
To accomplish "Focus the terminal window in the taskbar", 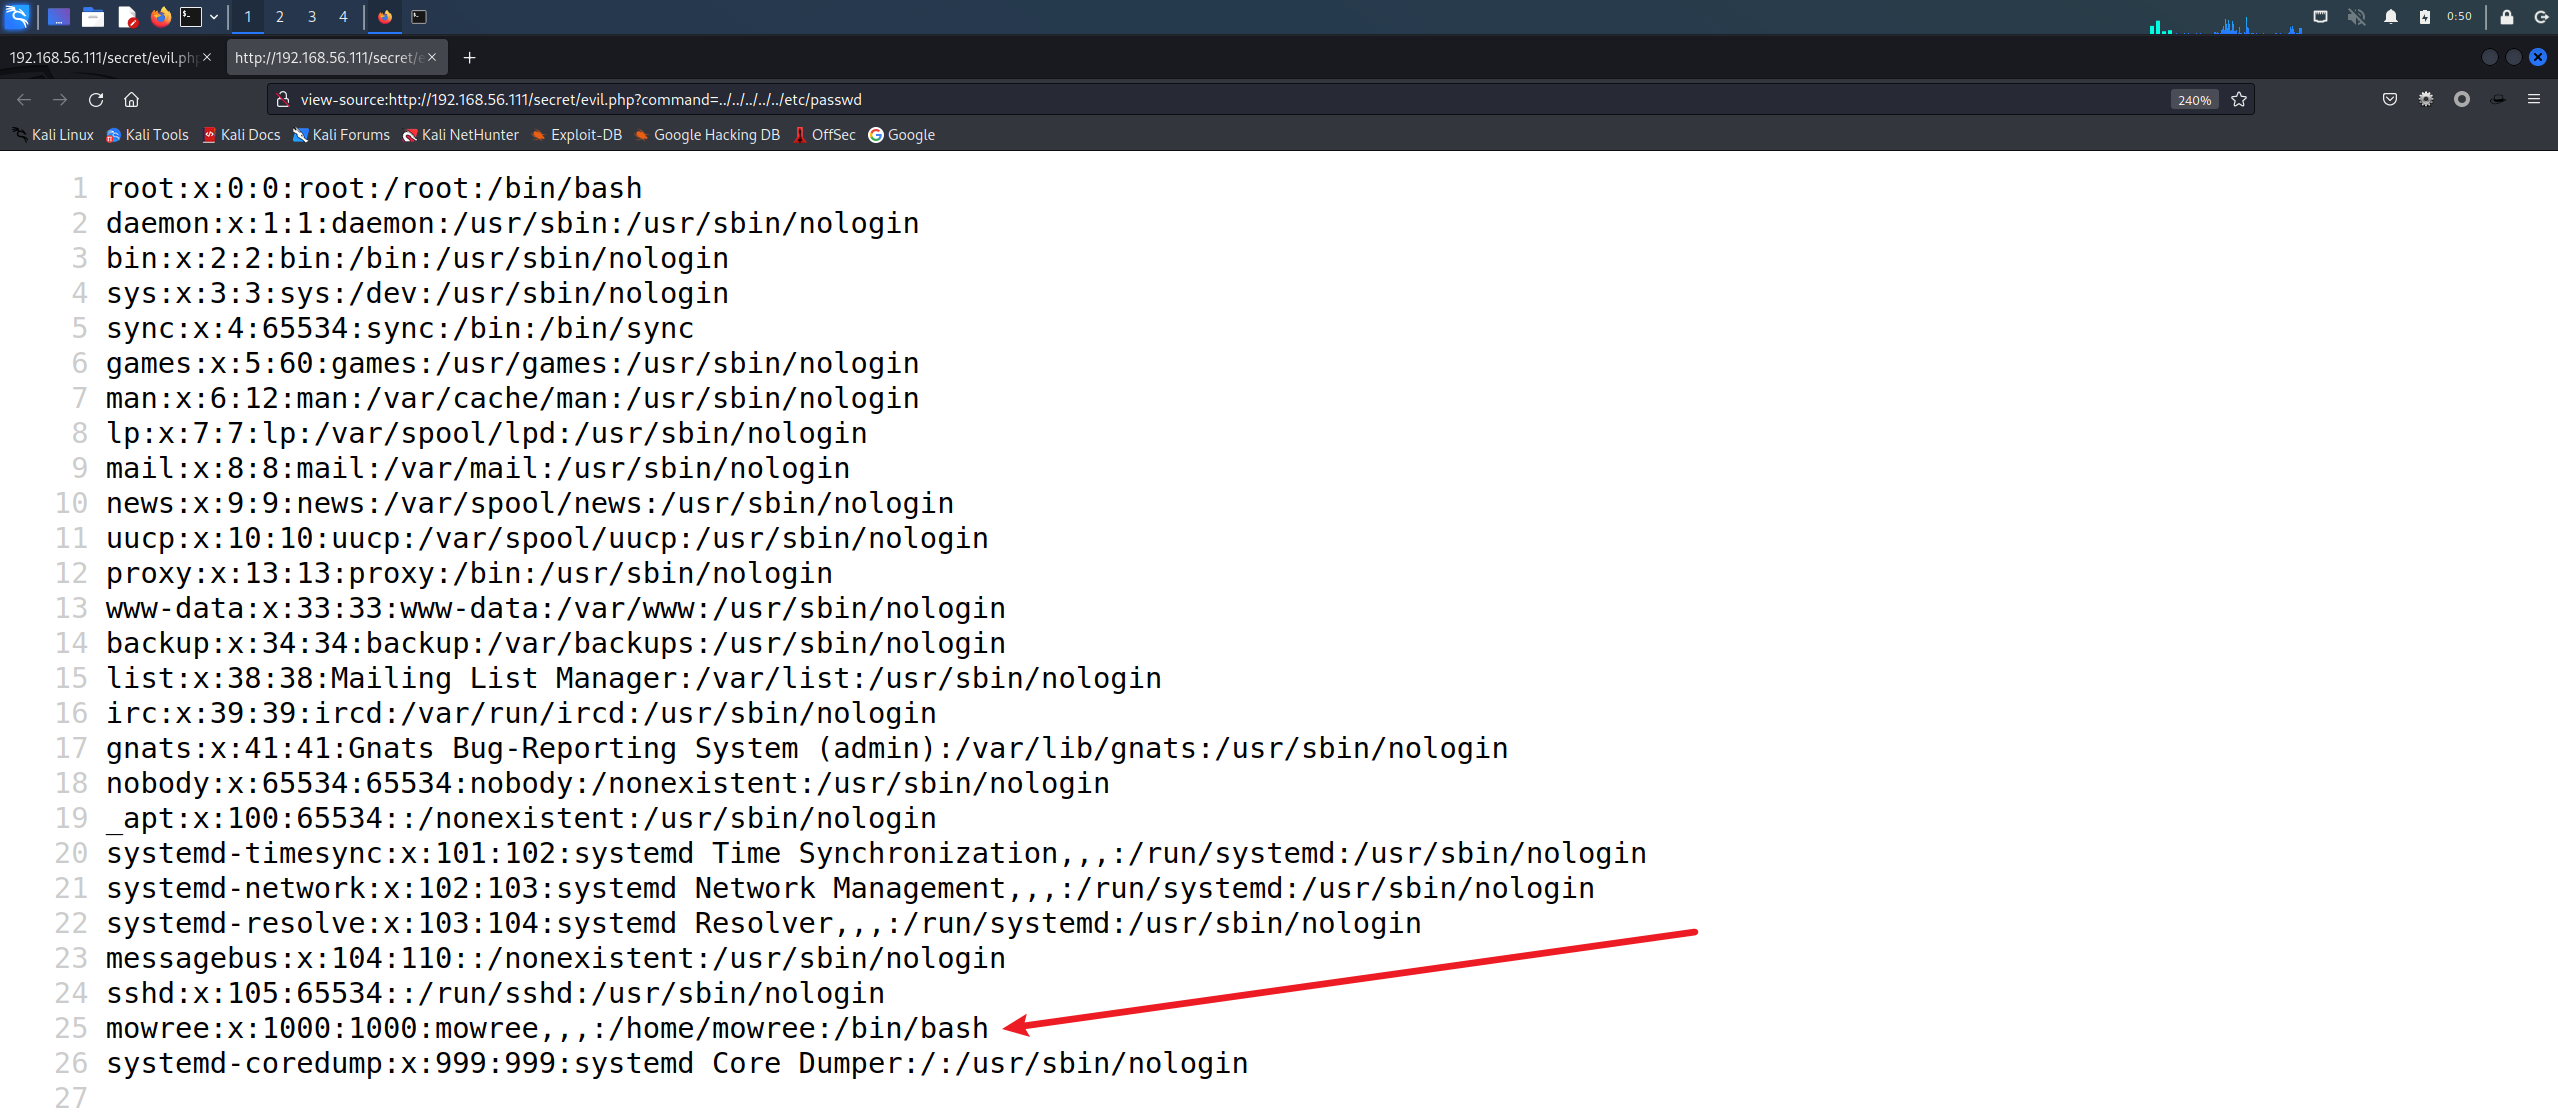I will 419,16.
